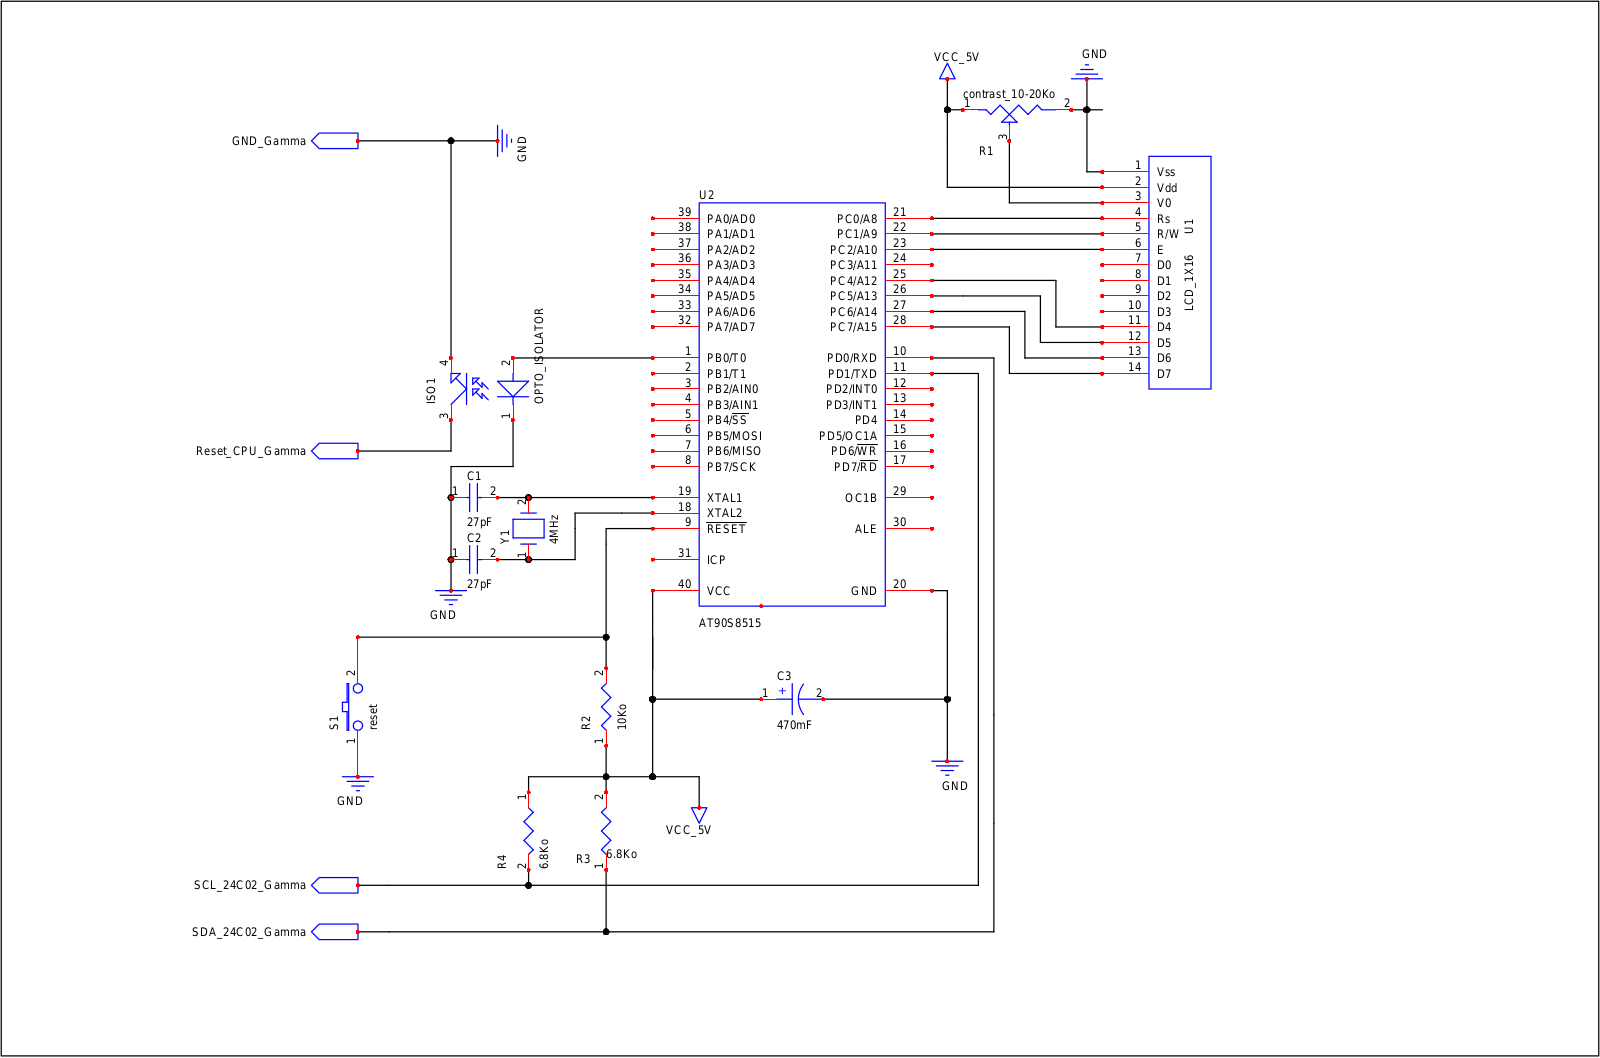Select the U2 AT90S8515 microcontroller body

(792, 404)
